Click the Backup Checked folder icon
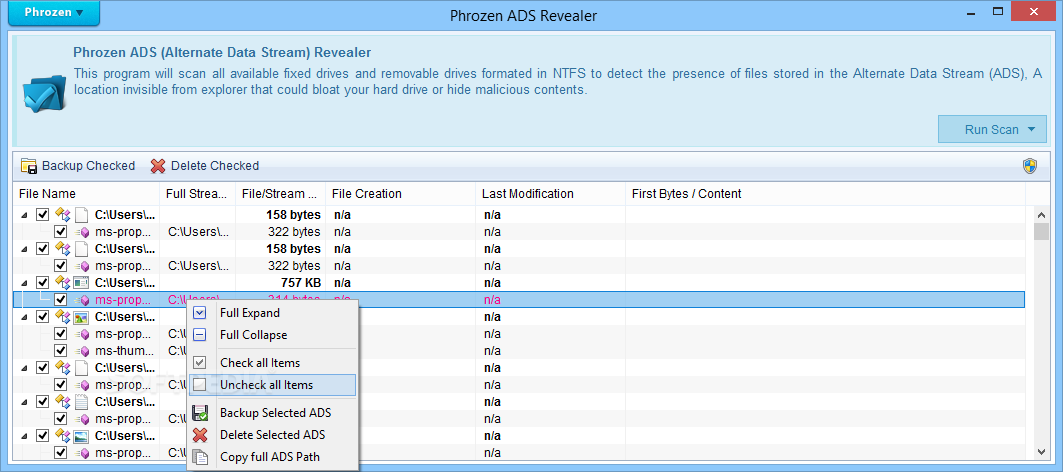Image resolution: width=1063 pixels, height=472 pixels. tap(28, 165)
